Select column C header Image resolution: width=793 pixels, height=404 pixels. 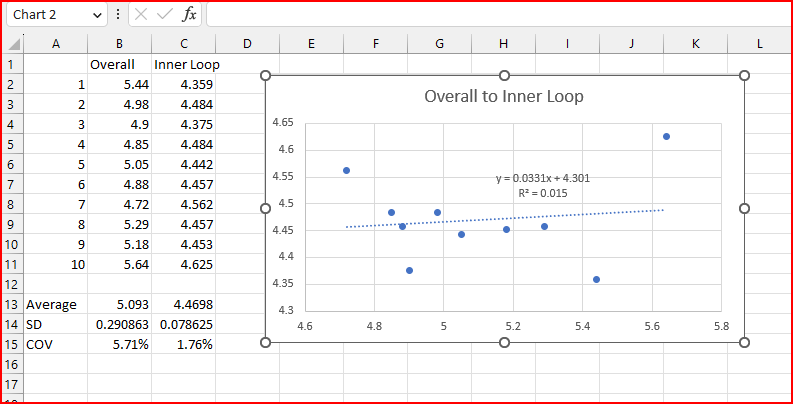click(x=184, y=44)
